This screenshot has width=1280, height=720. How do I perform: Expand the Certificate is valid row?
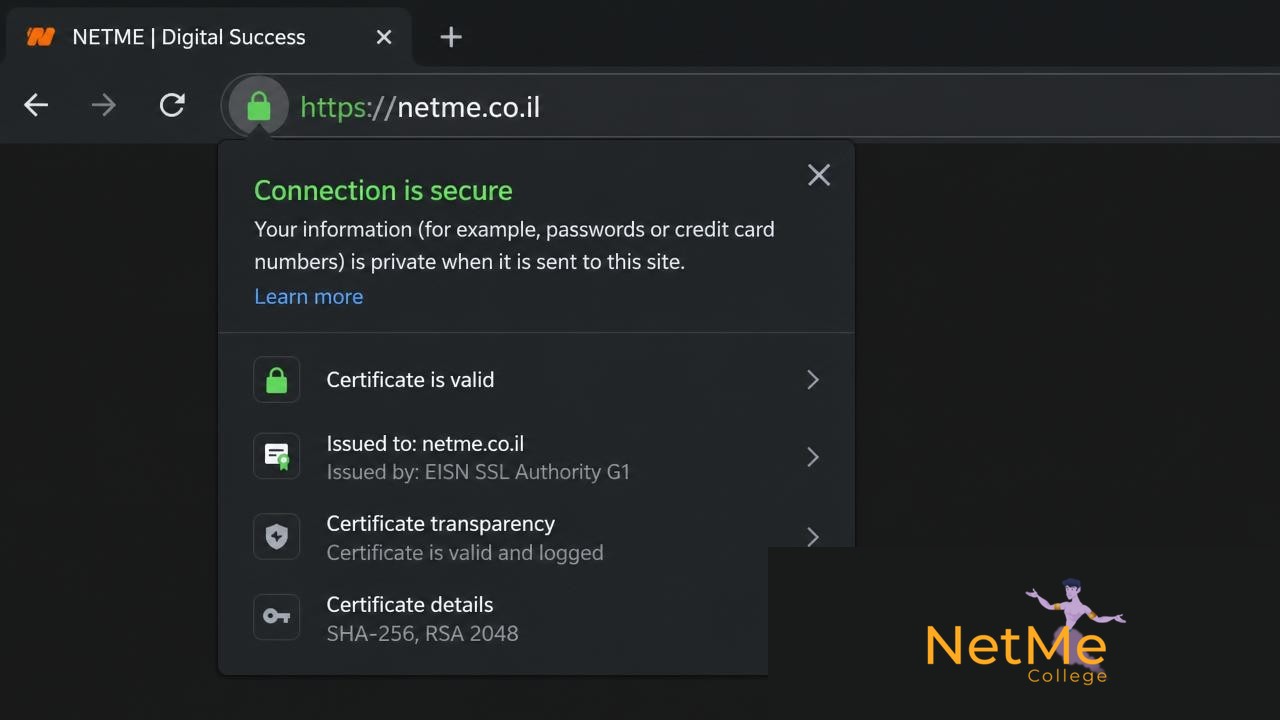(813, 380)
